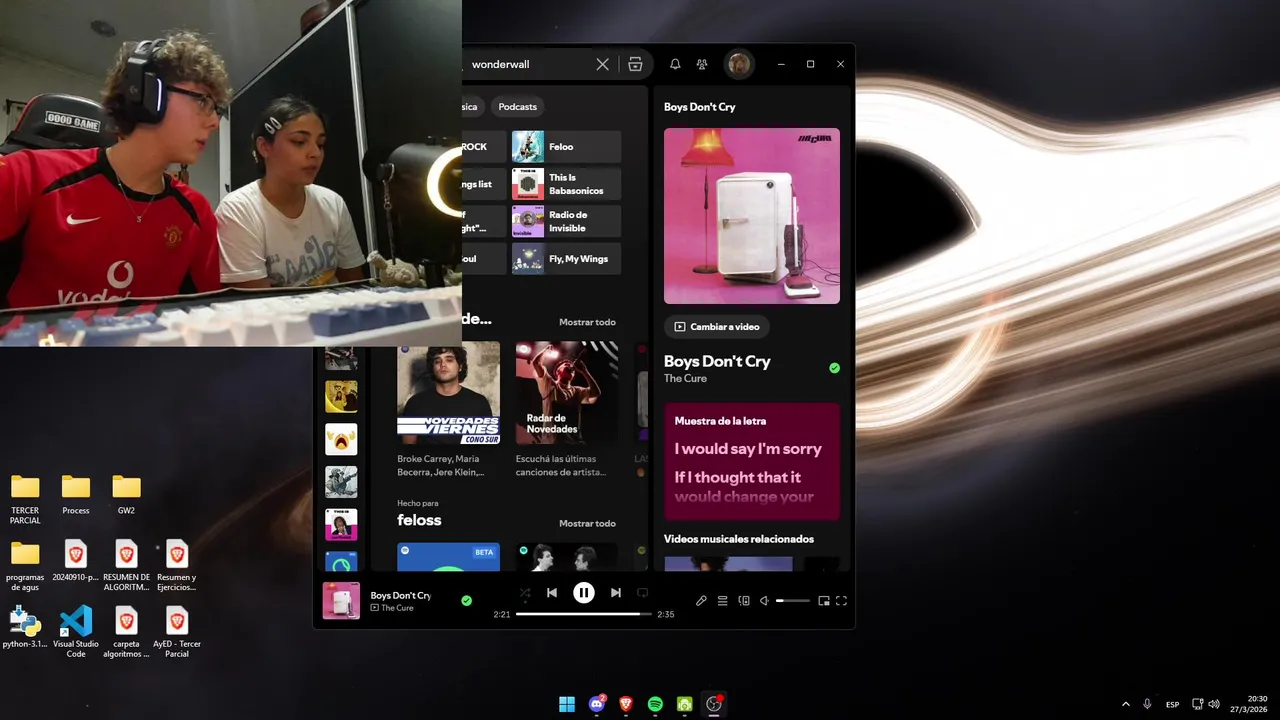Image resolution: width=1280 pixels, height=720 pixels.
Task: Click album thumbnail in player bar
Action: click(x=341, y=601)
